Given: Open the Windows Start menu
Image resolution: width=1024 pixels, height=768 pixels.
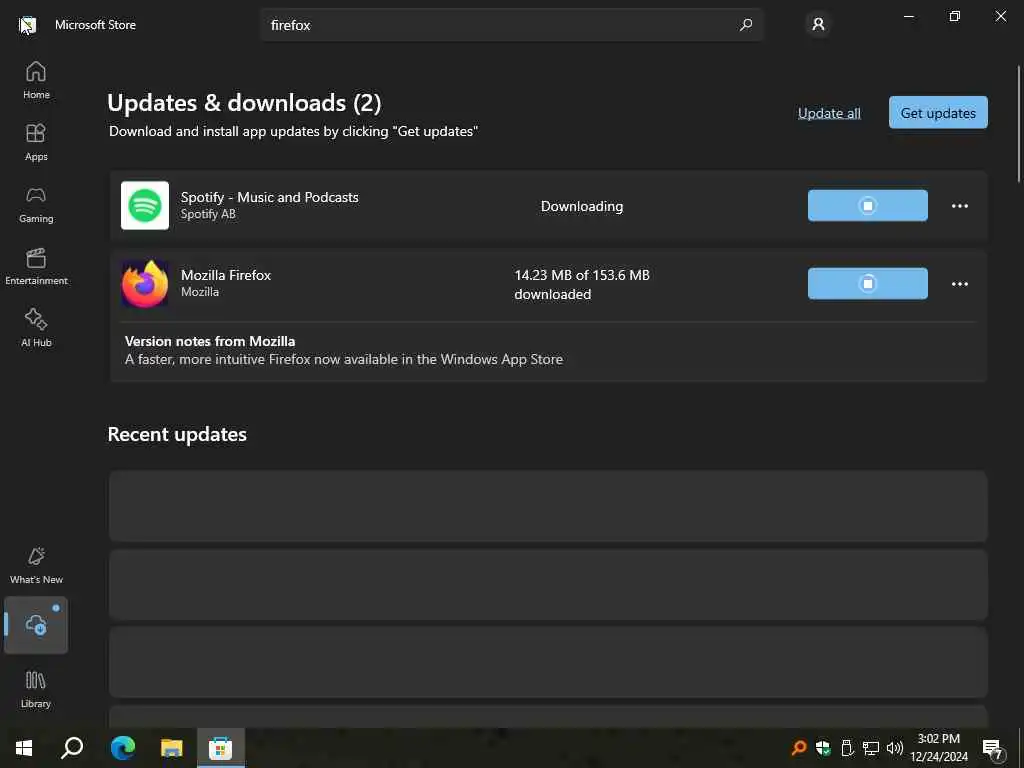Looking at the screenshot, I should [x=24, y=748].
